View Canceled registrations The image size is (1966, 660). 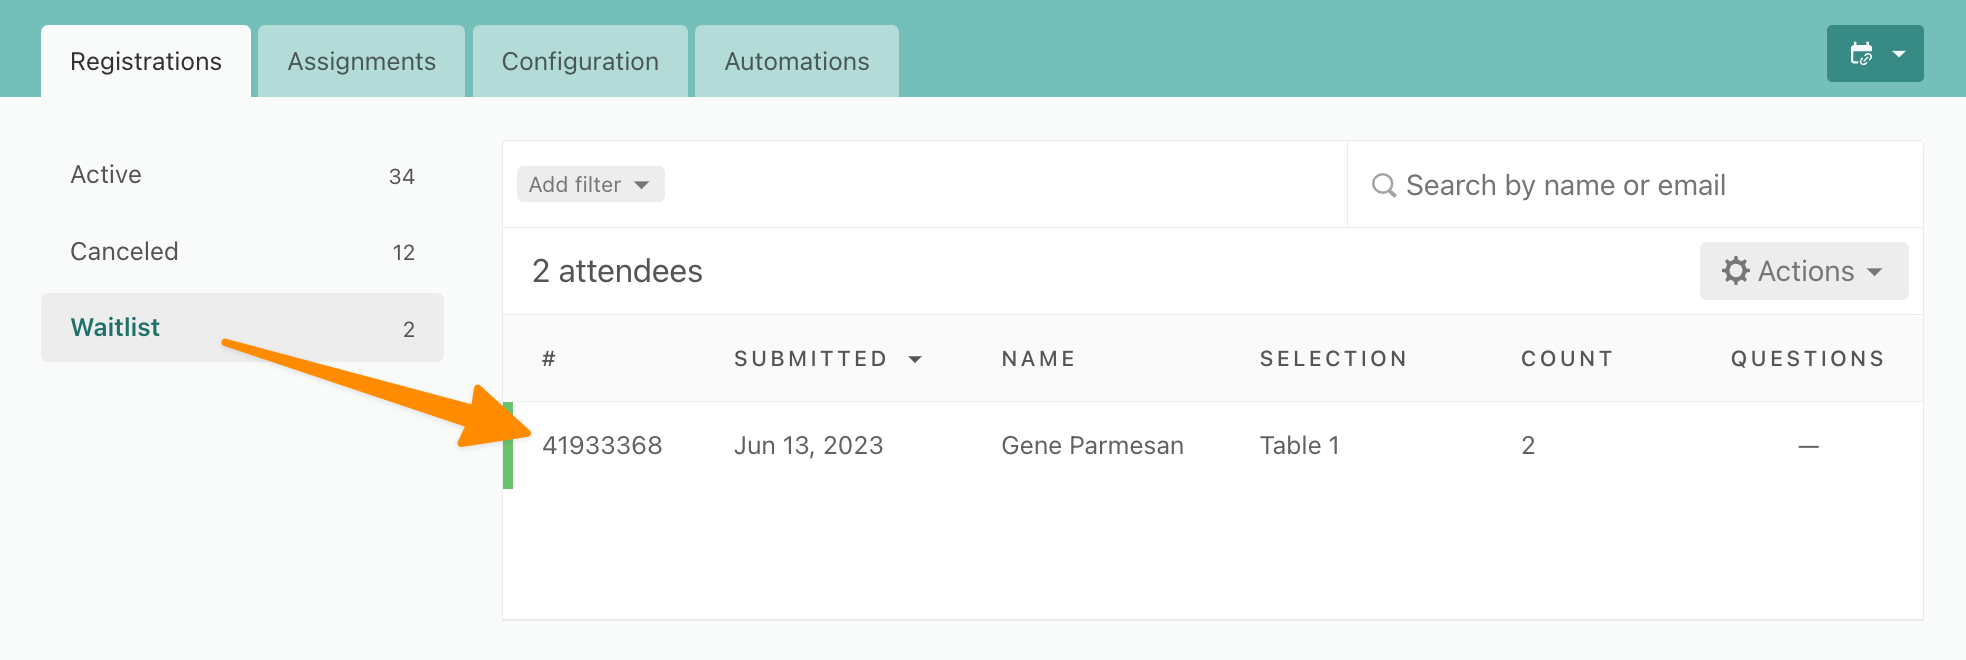tap(242, 251)
